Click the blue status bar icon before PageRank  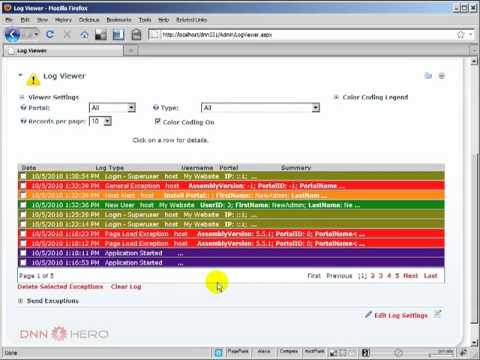[219, 352]
